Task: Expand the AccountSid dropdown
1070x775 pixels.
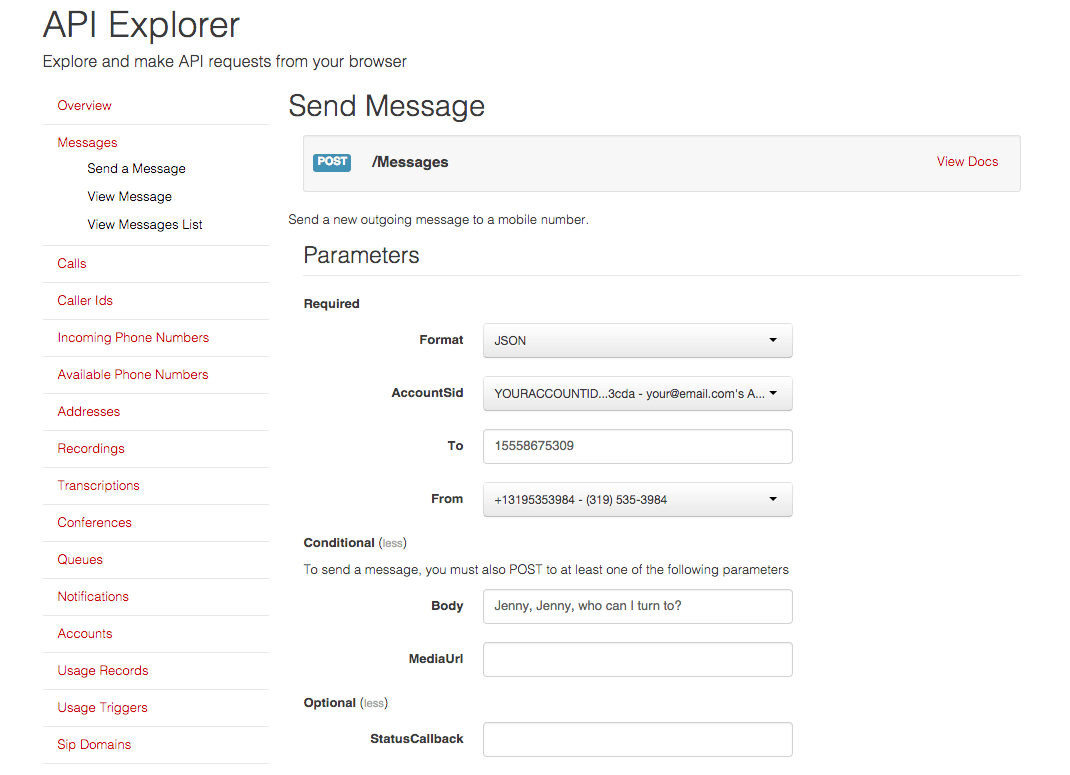Action: pos(637,394)
